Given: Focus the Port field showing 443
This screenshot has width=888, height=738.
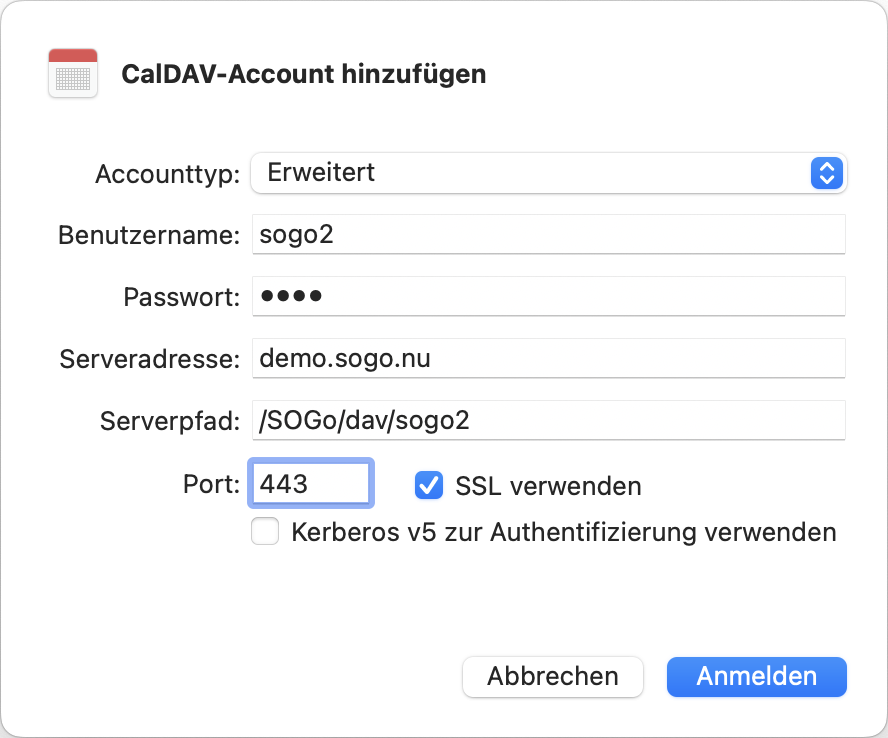Looking at the screenshot, I should (311, 484).
